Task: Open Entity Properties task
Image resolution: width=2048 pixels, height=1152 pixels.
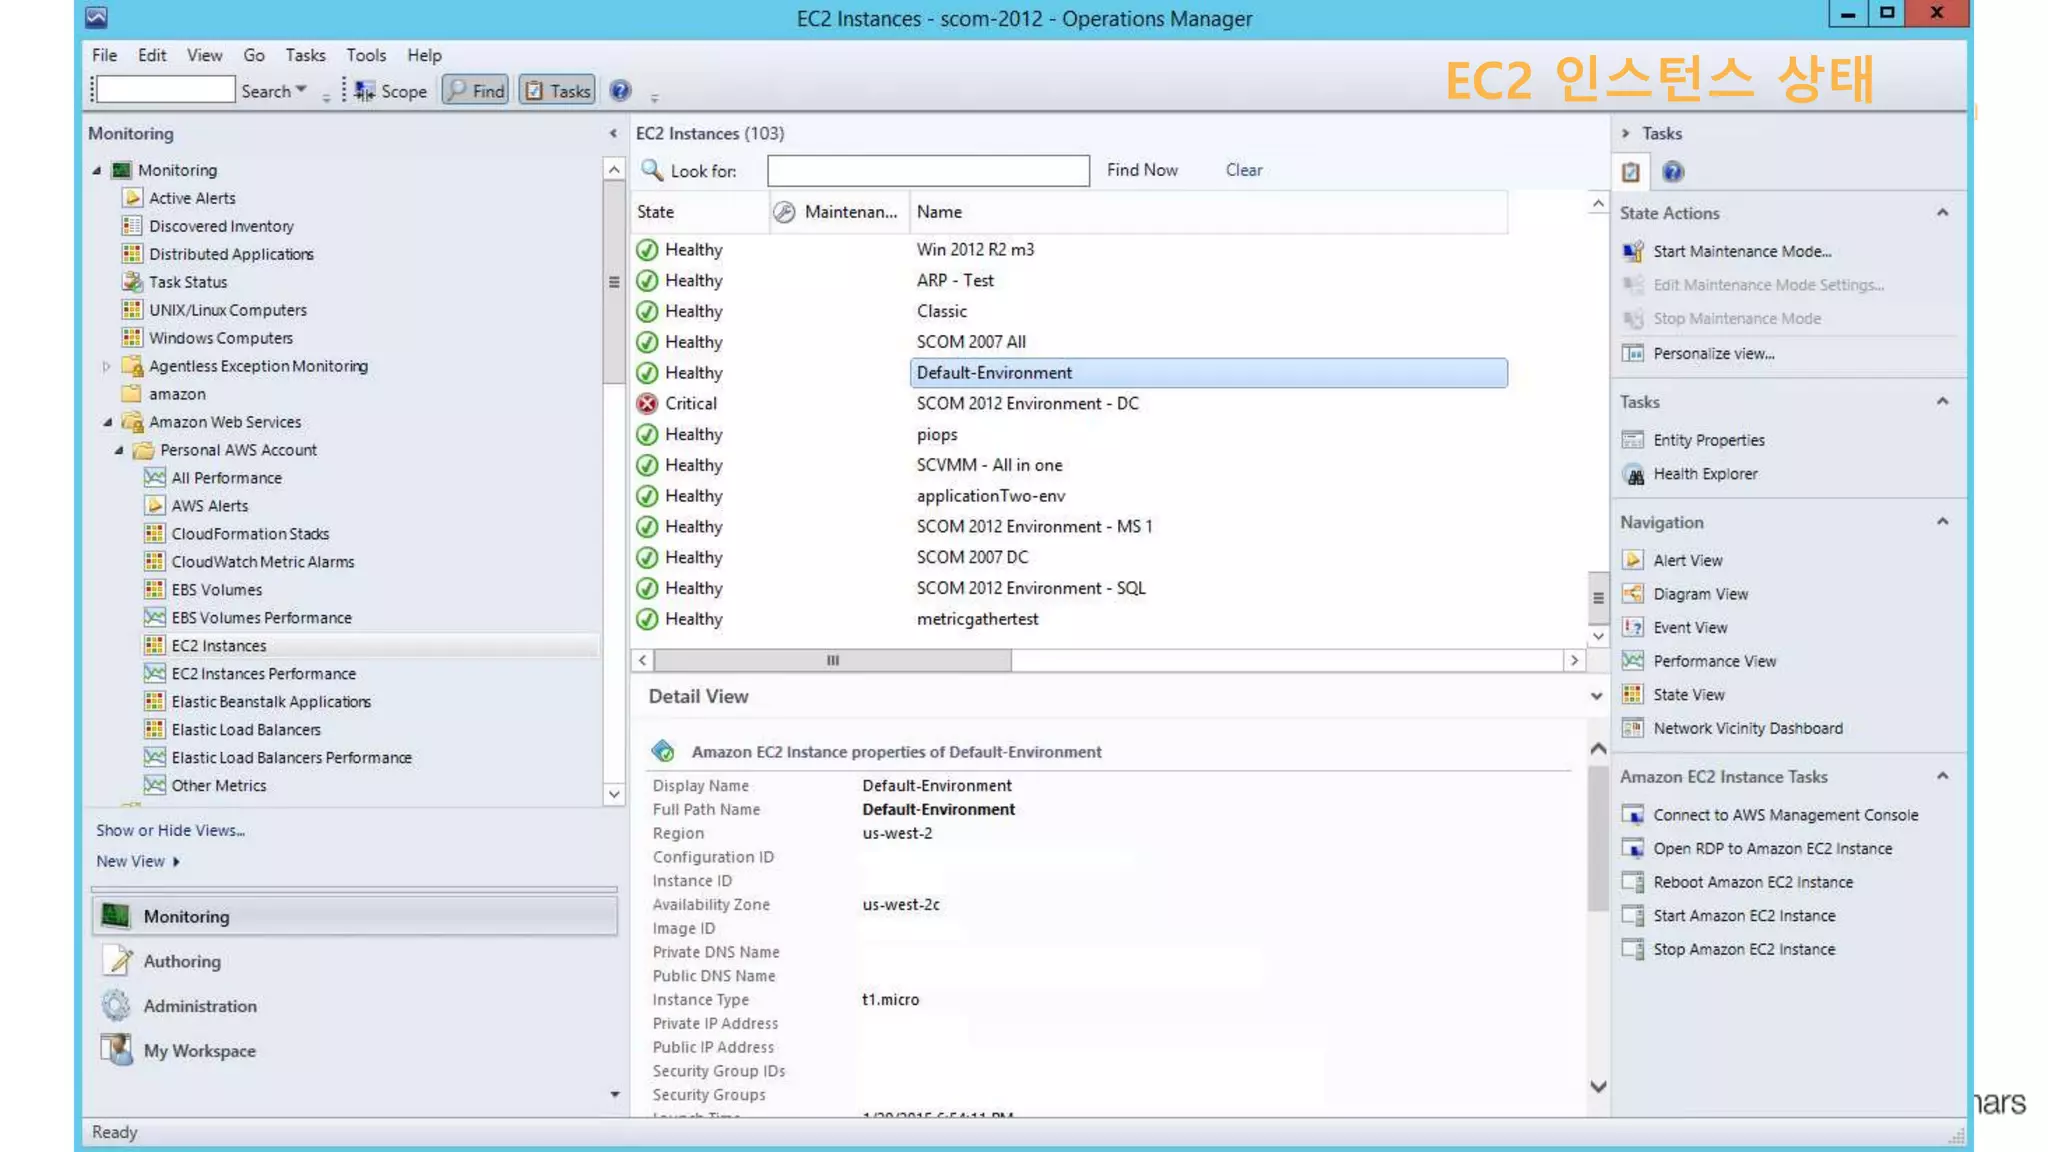Action: pyautogui.click(x=1708, y=440)
